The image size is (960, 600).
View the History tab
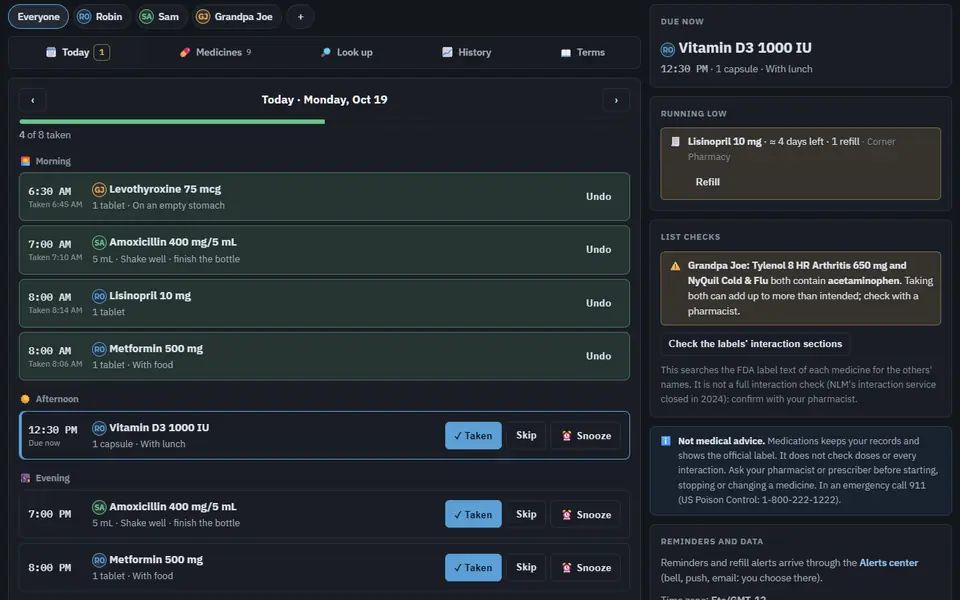[467, 53]
